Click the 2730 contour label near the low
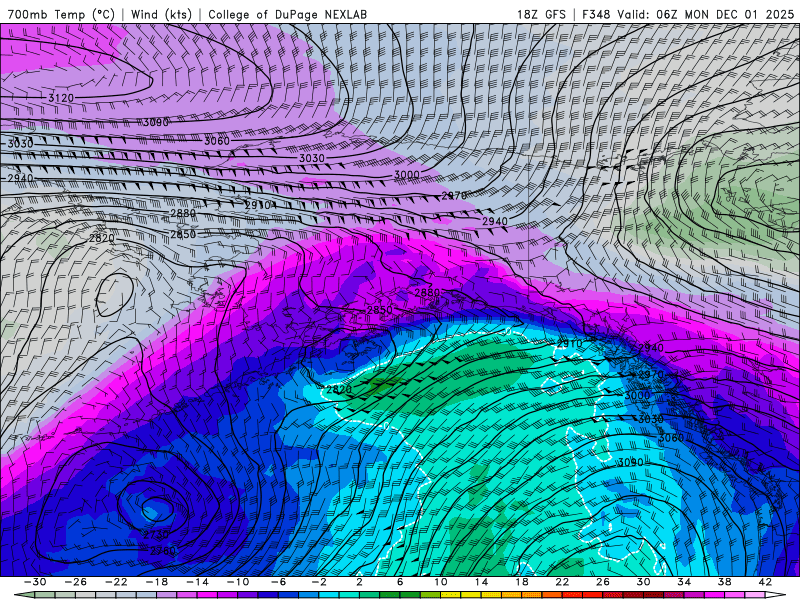The width and height of the screenshot is (800, 600). pyautogui.click(x=156, y=535)
